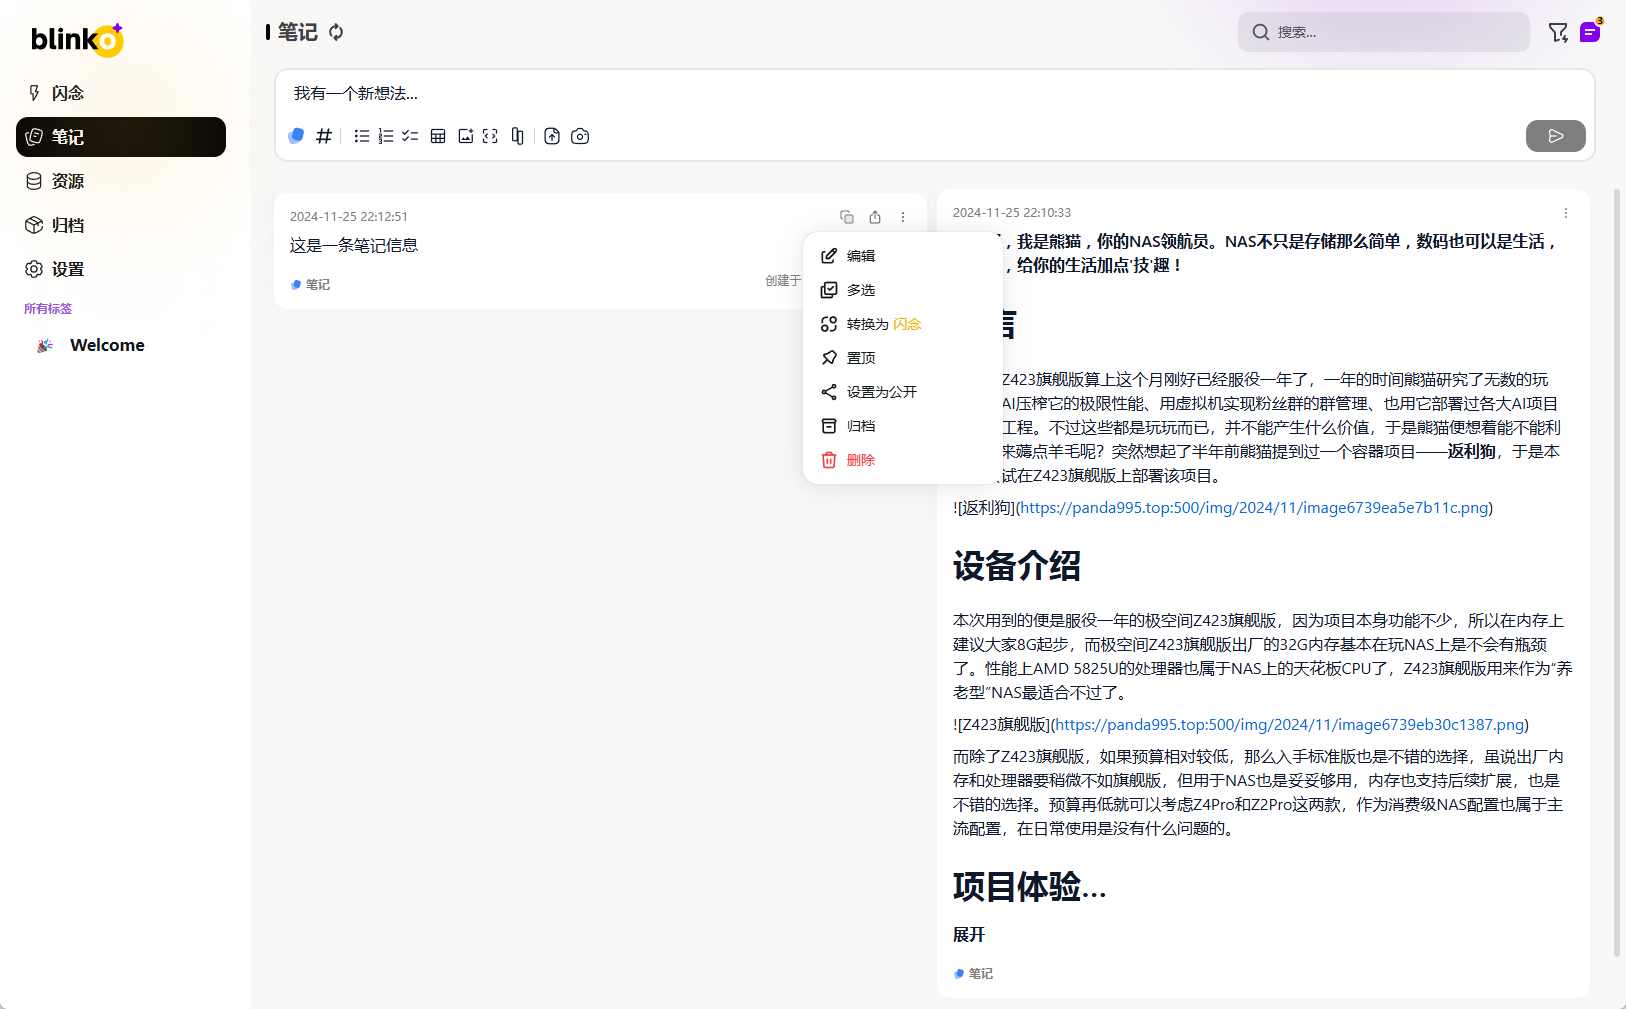Insert a checklist in editor
Screen dimensions: 1626x1009
click(410, 136)
